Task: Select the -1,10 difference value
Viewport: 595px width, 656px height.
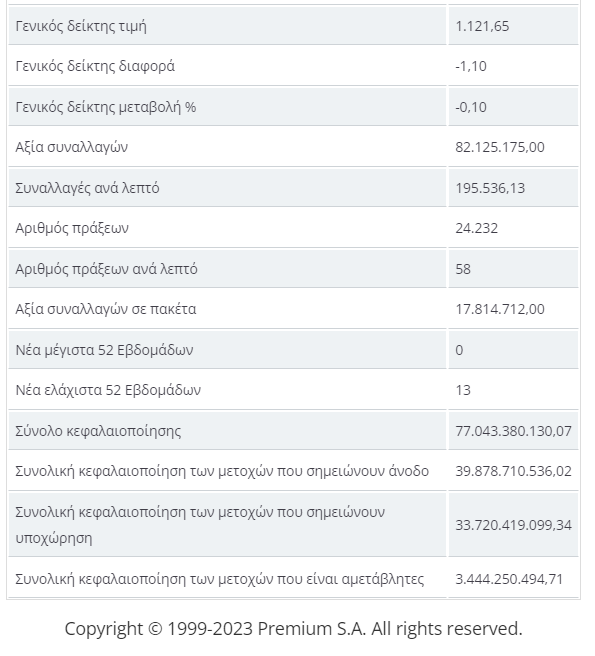Action: 471,66
